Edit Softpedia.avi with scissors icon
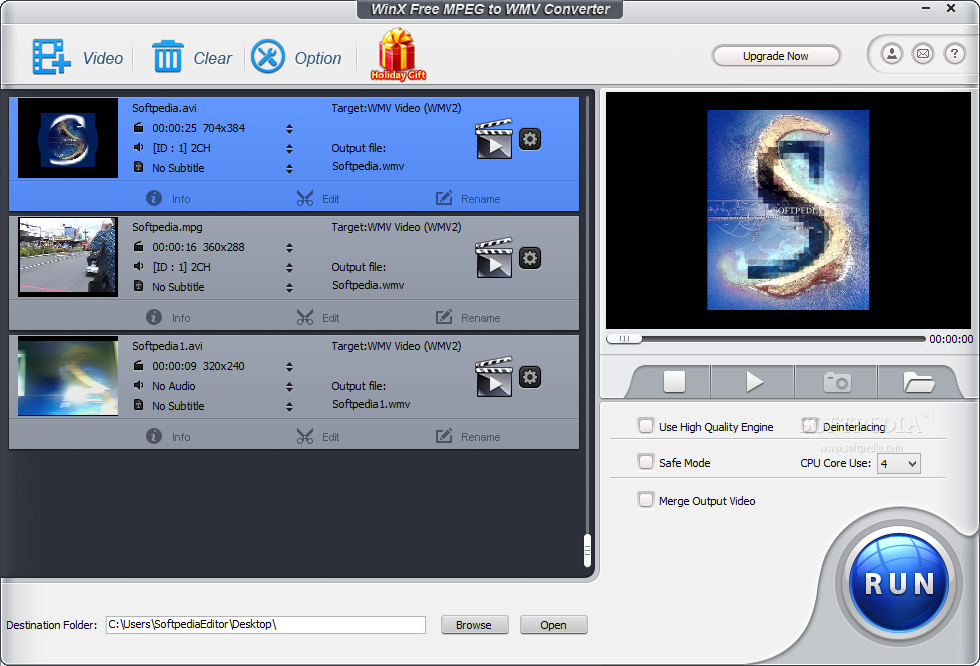This screenshot has height=666, width=980. [x=318, y=199]
